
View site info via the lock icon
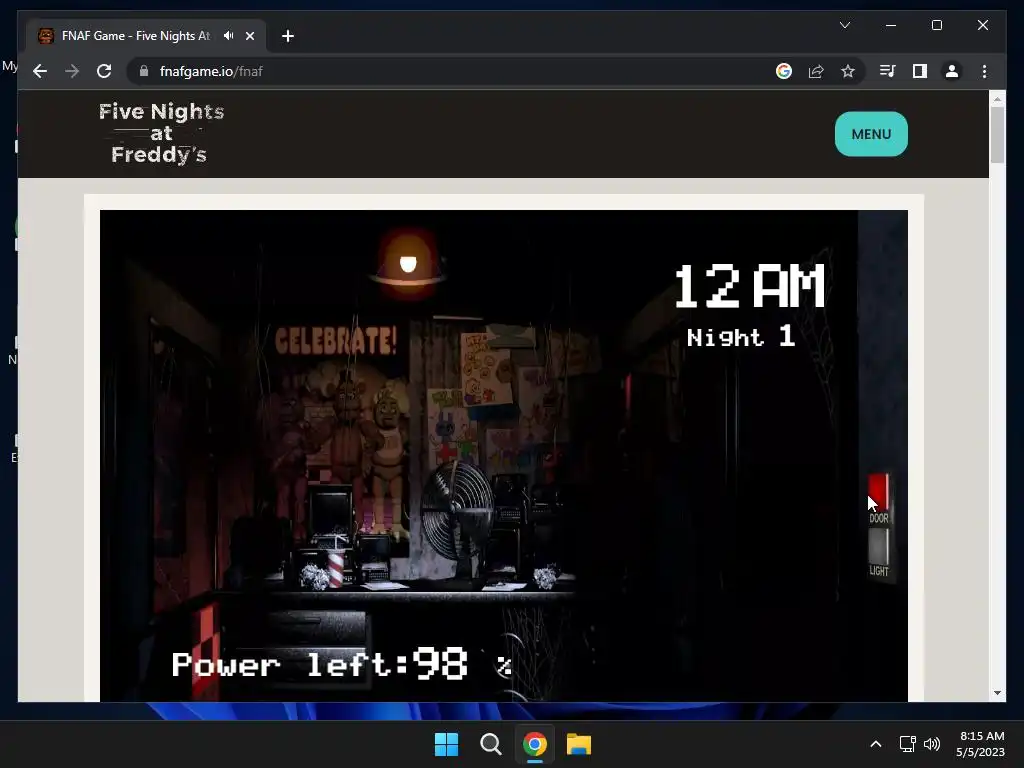(144, 71)
